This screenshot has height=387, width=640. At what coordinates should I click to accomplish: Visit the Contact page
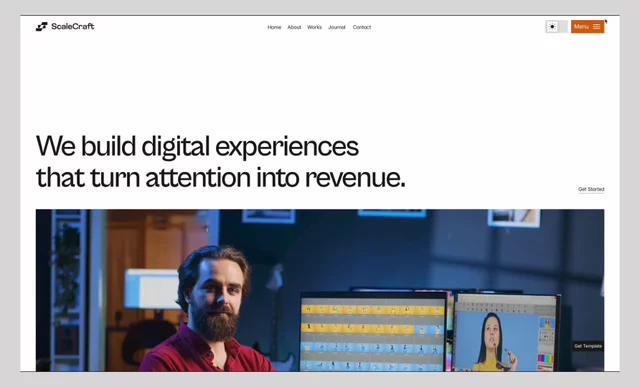pos(362,27)
